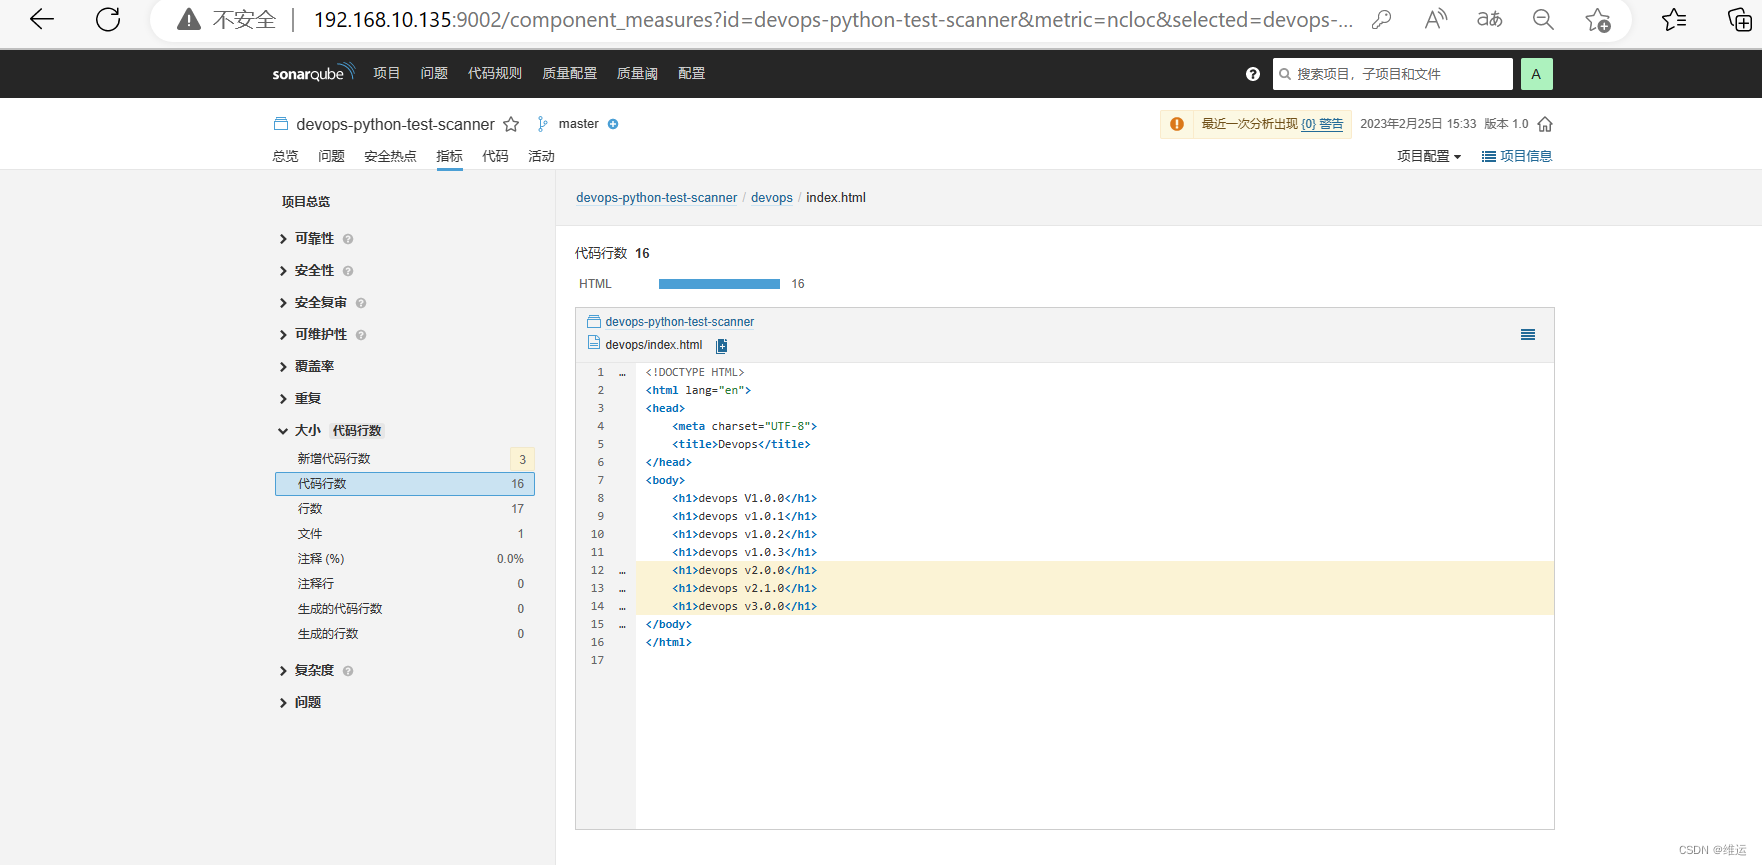Open devops-python-test-scanner breadcrumb link
This screenshot has height=865, width=1762.
tap(656, 198)
